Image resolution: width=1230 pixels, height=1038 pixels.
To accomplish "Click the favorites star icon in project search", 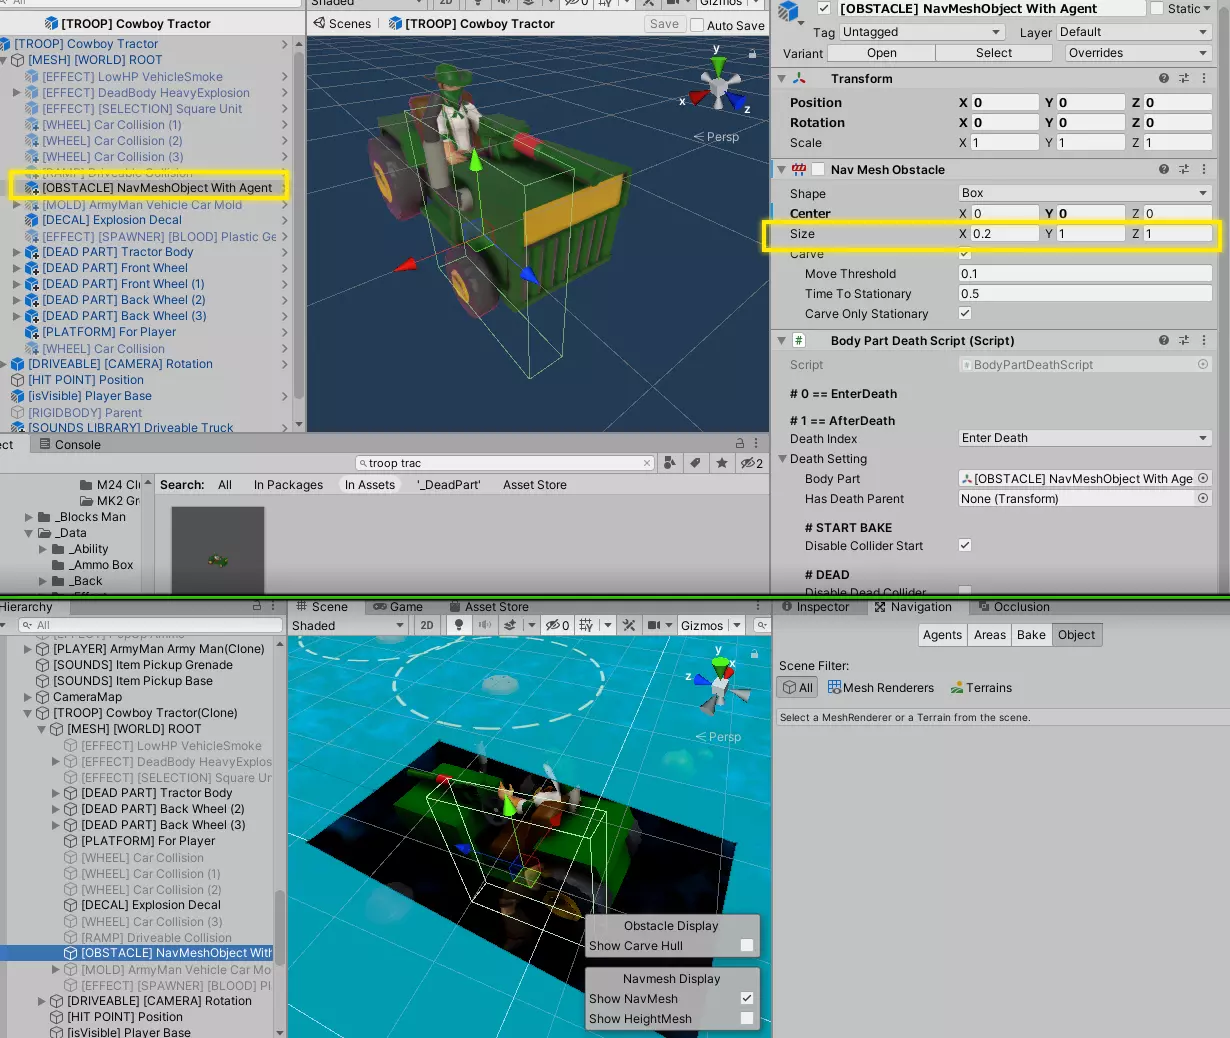I will (x=722, y=463).
